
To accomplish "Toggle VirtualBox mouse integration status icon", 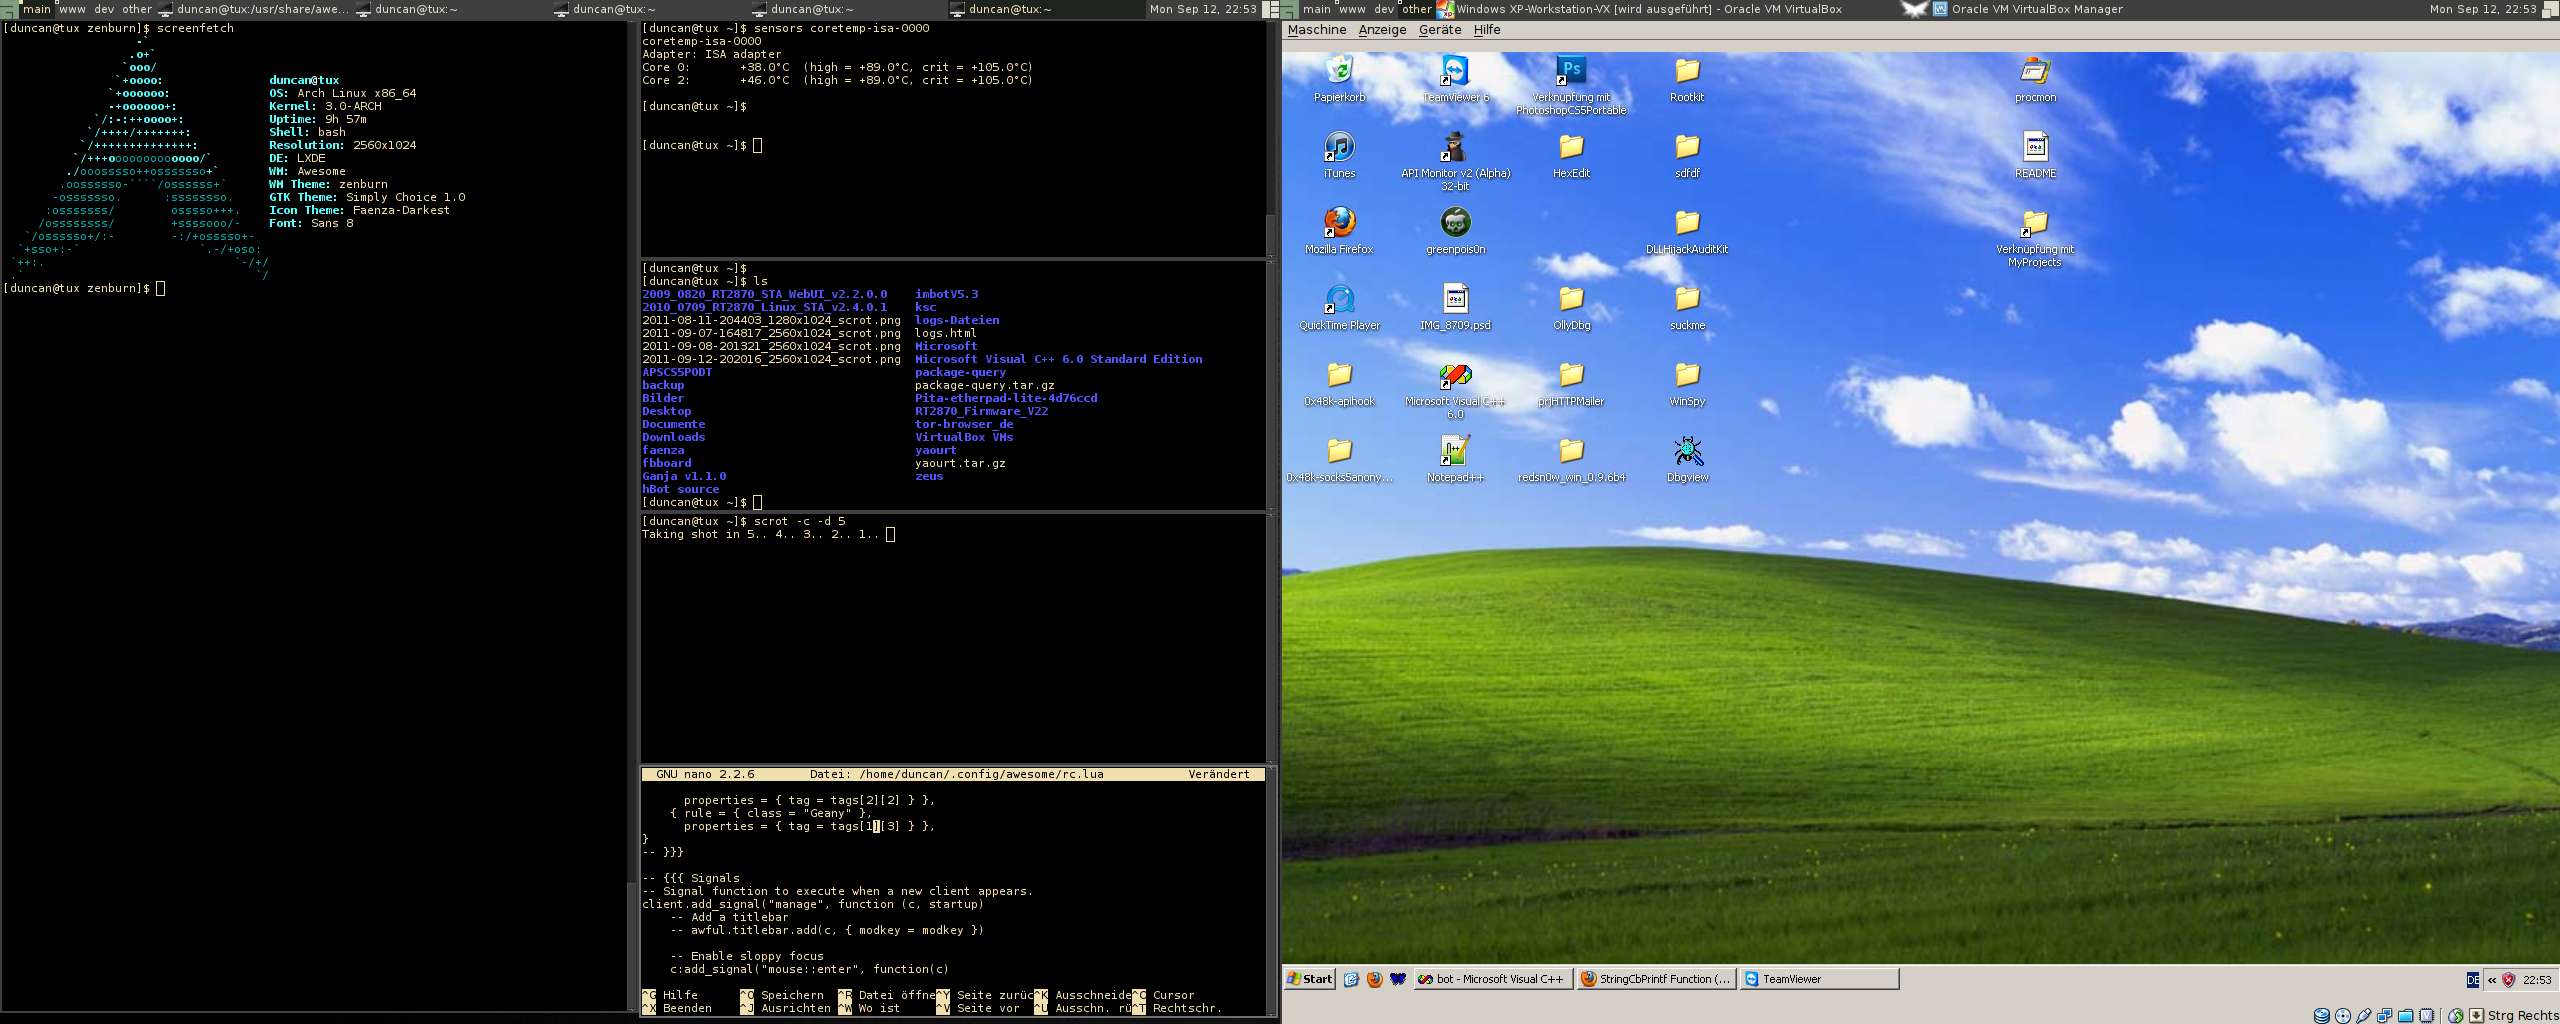I will 2456,1015.
